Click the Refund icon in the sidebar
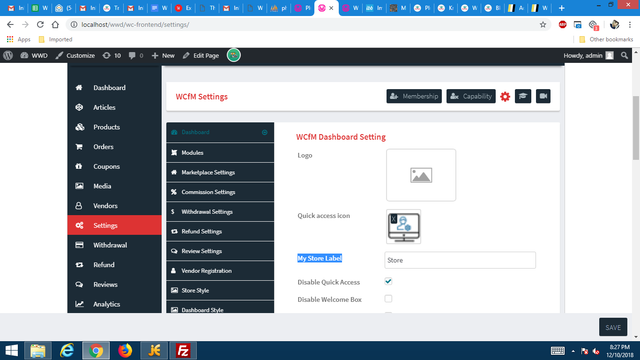 (79, 265)
